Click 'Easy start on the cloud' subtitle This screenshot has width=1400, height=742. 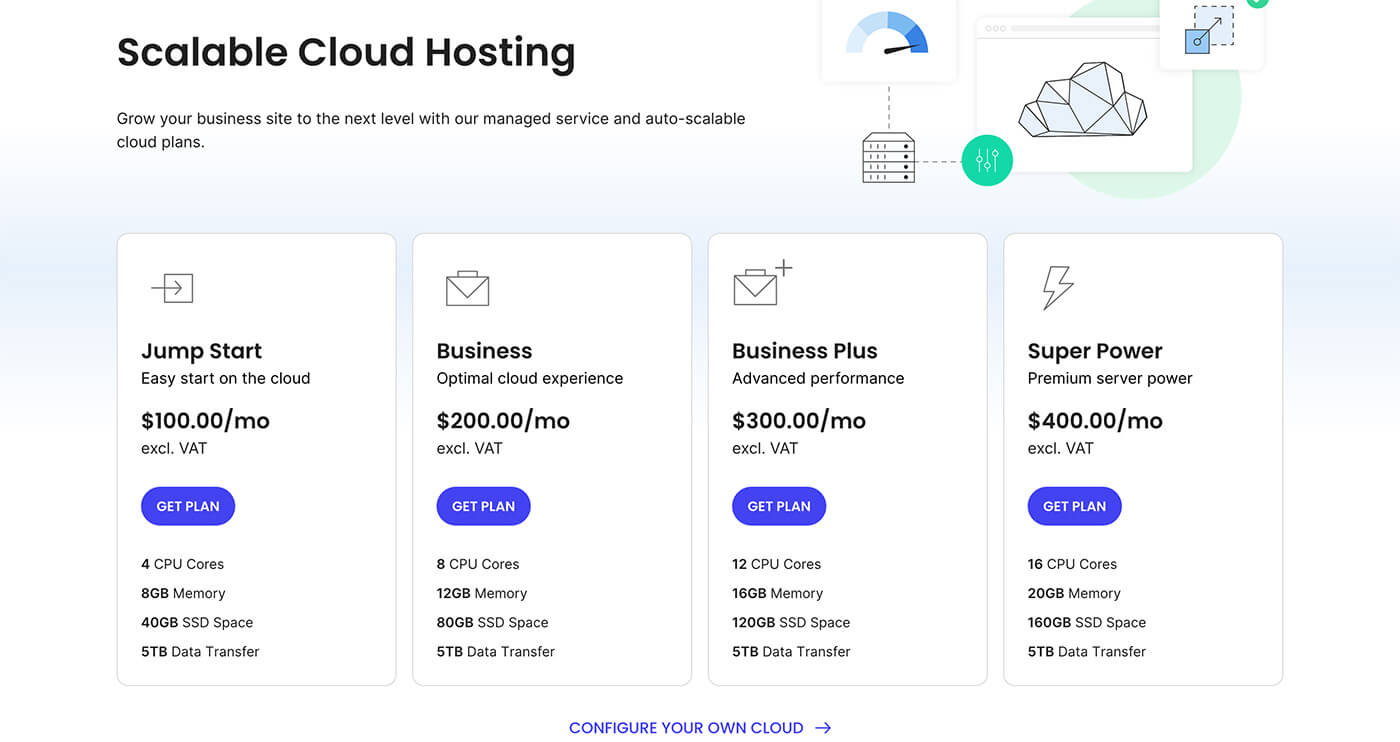226,378
